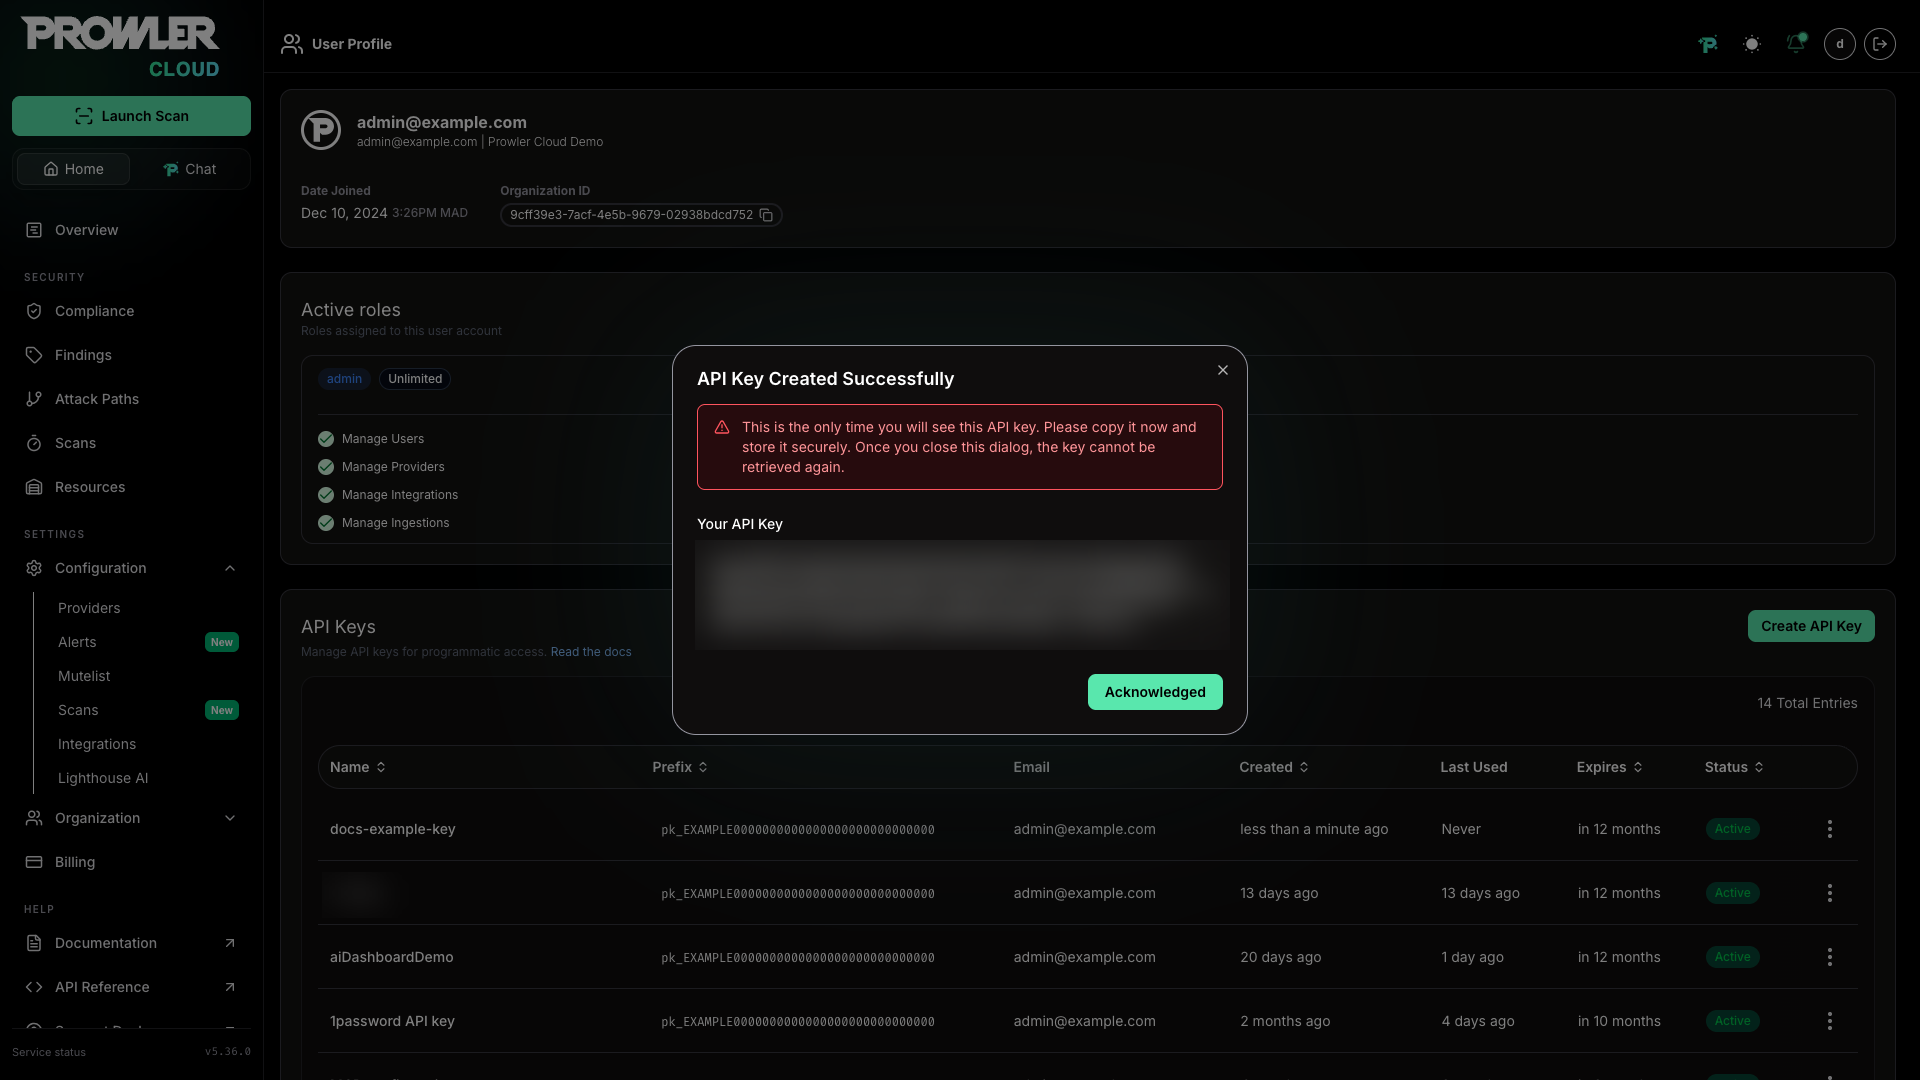Click the Acknowledged button
The height and width of the screenshot is (1080, 1920).
click(1155, 692)
